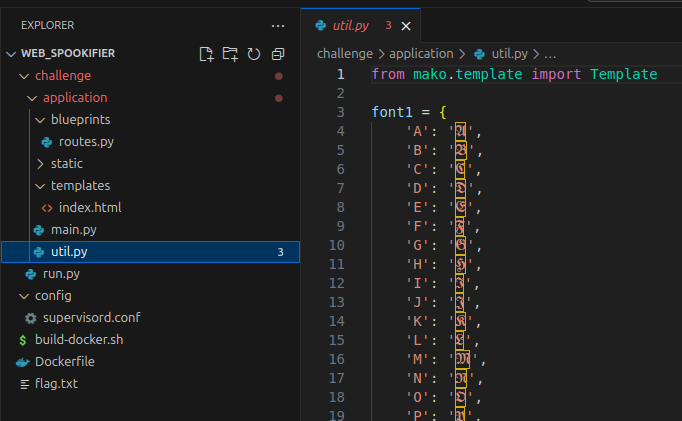Click the 'A' key on line 4
682x421 pixels.
(x=417, y=131)
